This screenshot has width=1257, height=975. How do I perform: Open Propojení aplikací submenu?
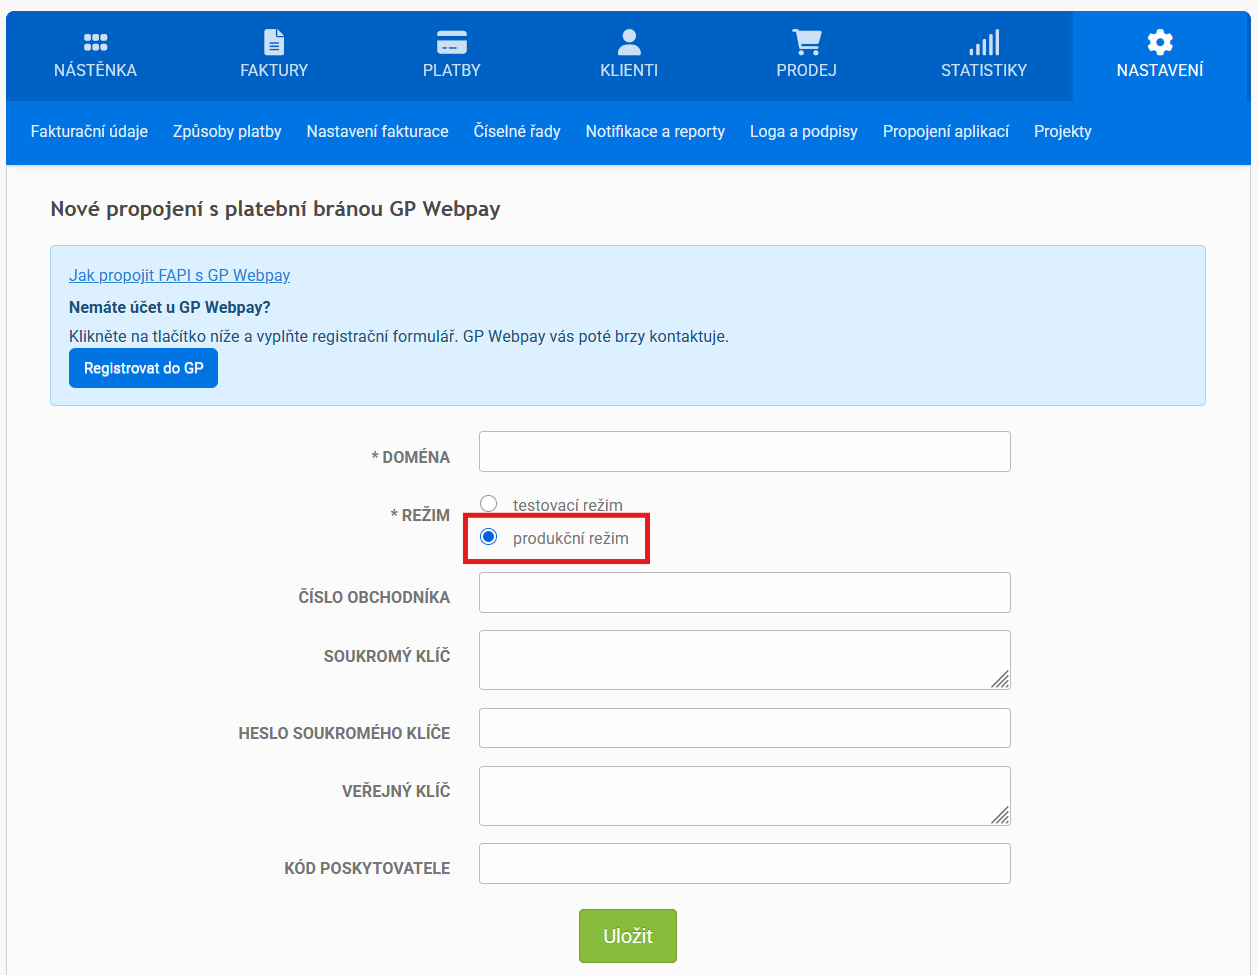click(x=946, y=131)
